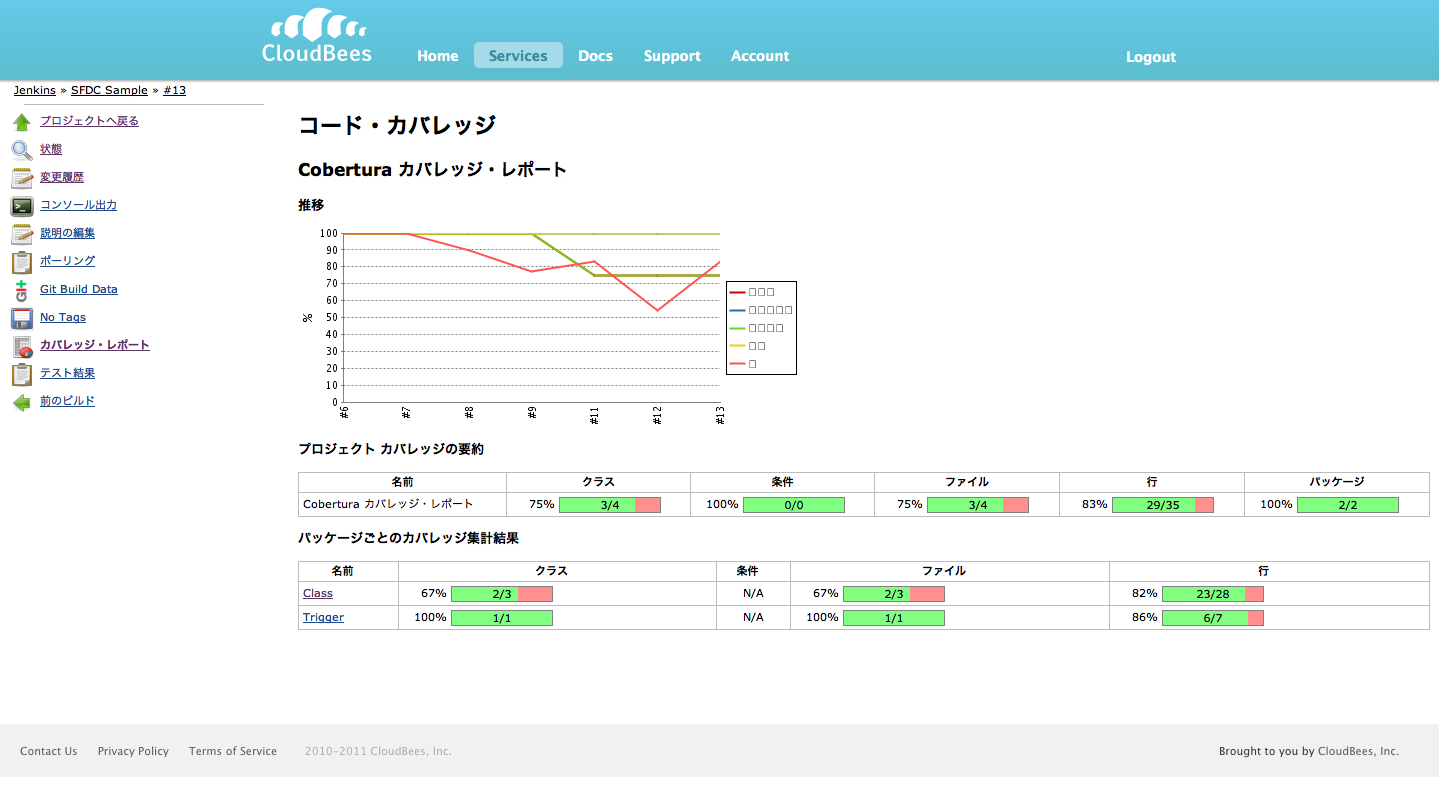
Task: Click the project パッケージ 2/2 coverage bar
Action: point(1347,505)
